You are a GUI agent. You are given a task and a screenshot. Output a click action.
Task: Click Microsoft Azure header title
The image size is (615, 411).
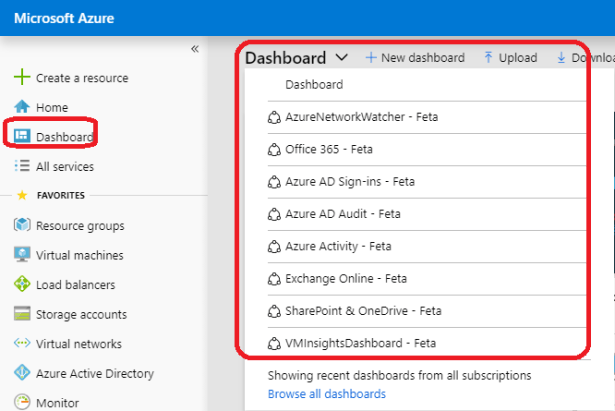click(x=64, y=18)
